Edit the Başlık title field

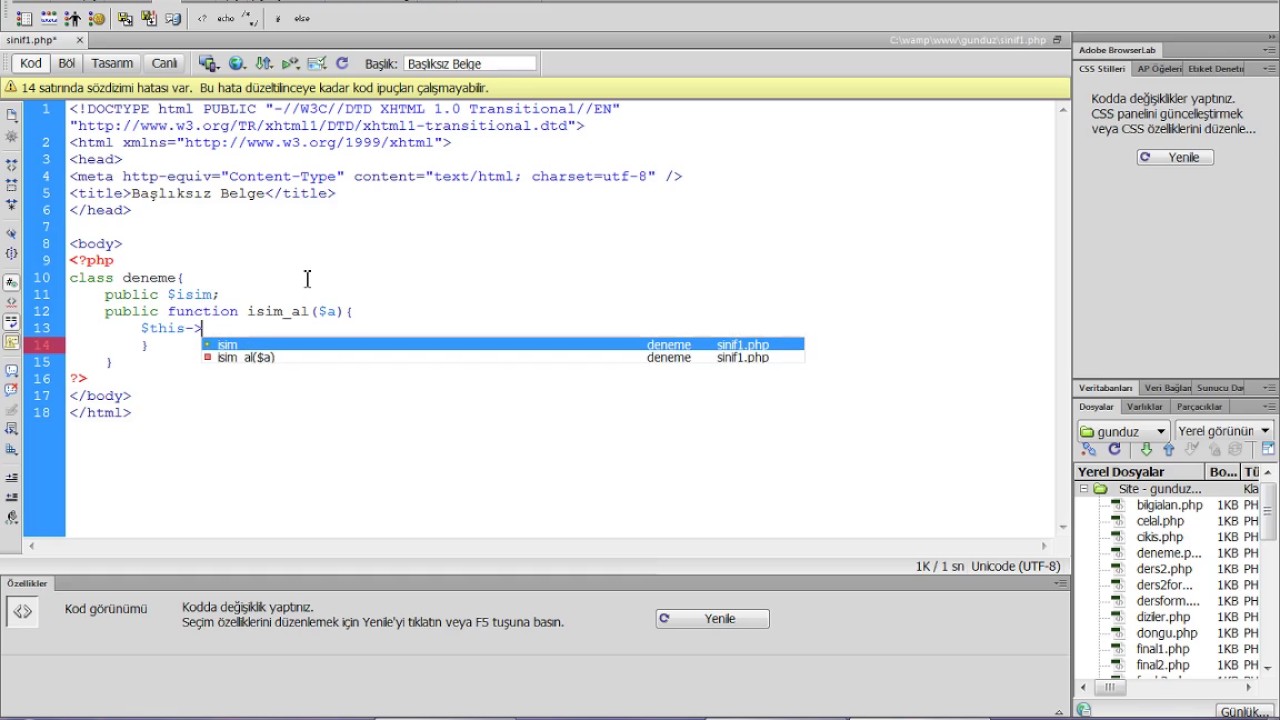(469, 63)
